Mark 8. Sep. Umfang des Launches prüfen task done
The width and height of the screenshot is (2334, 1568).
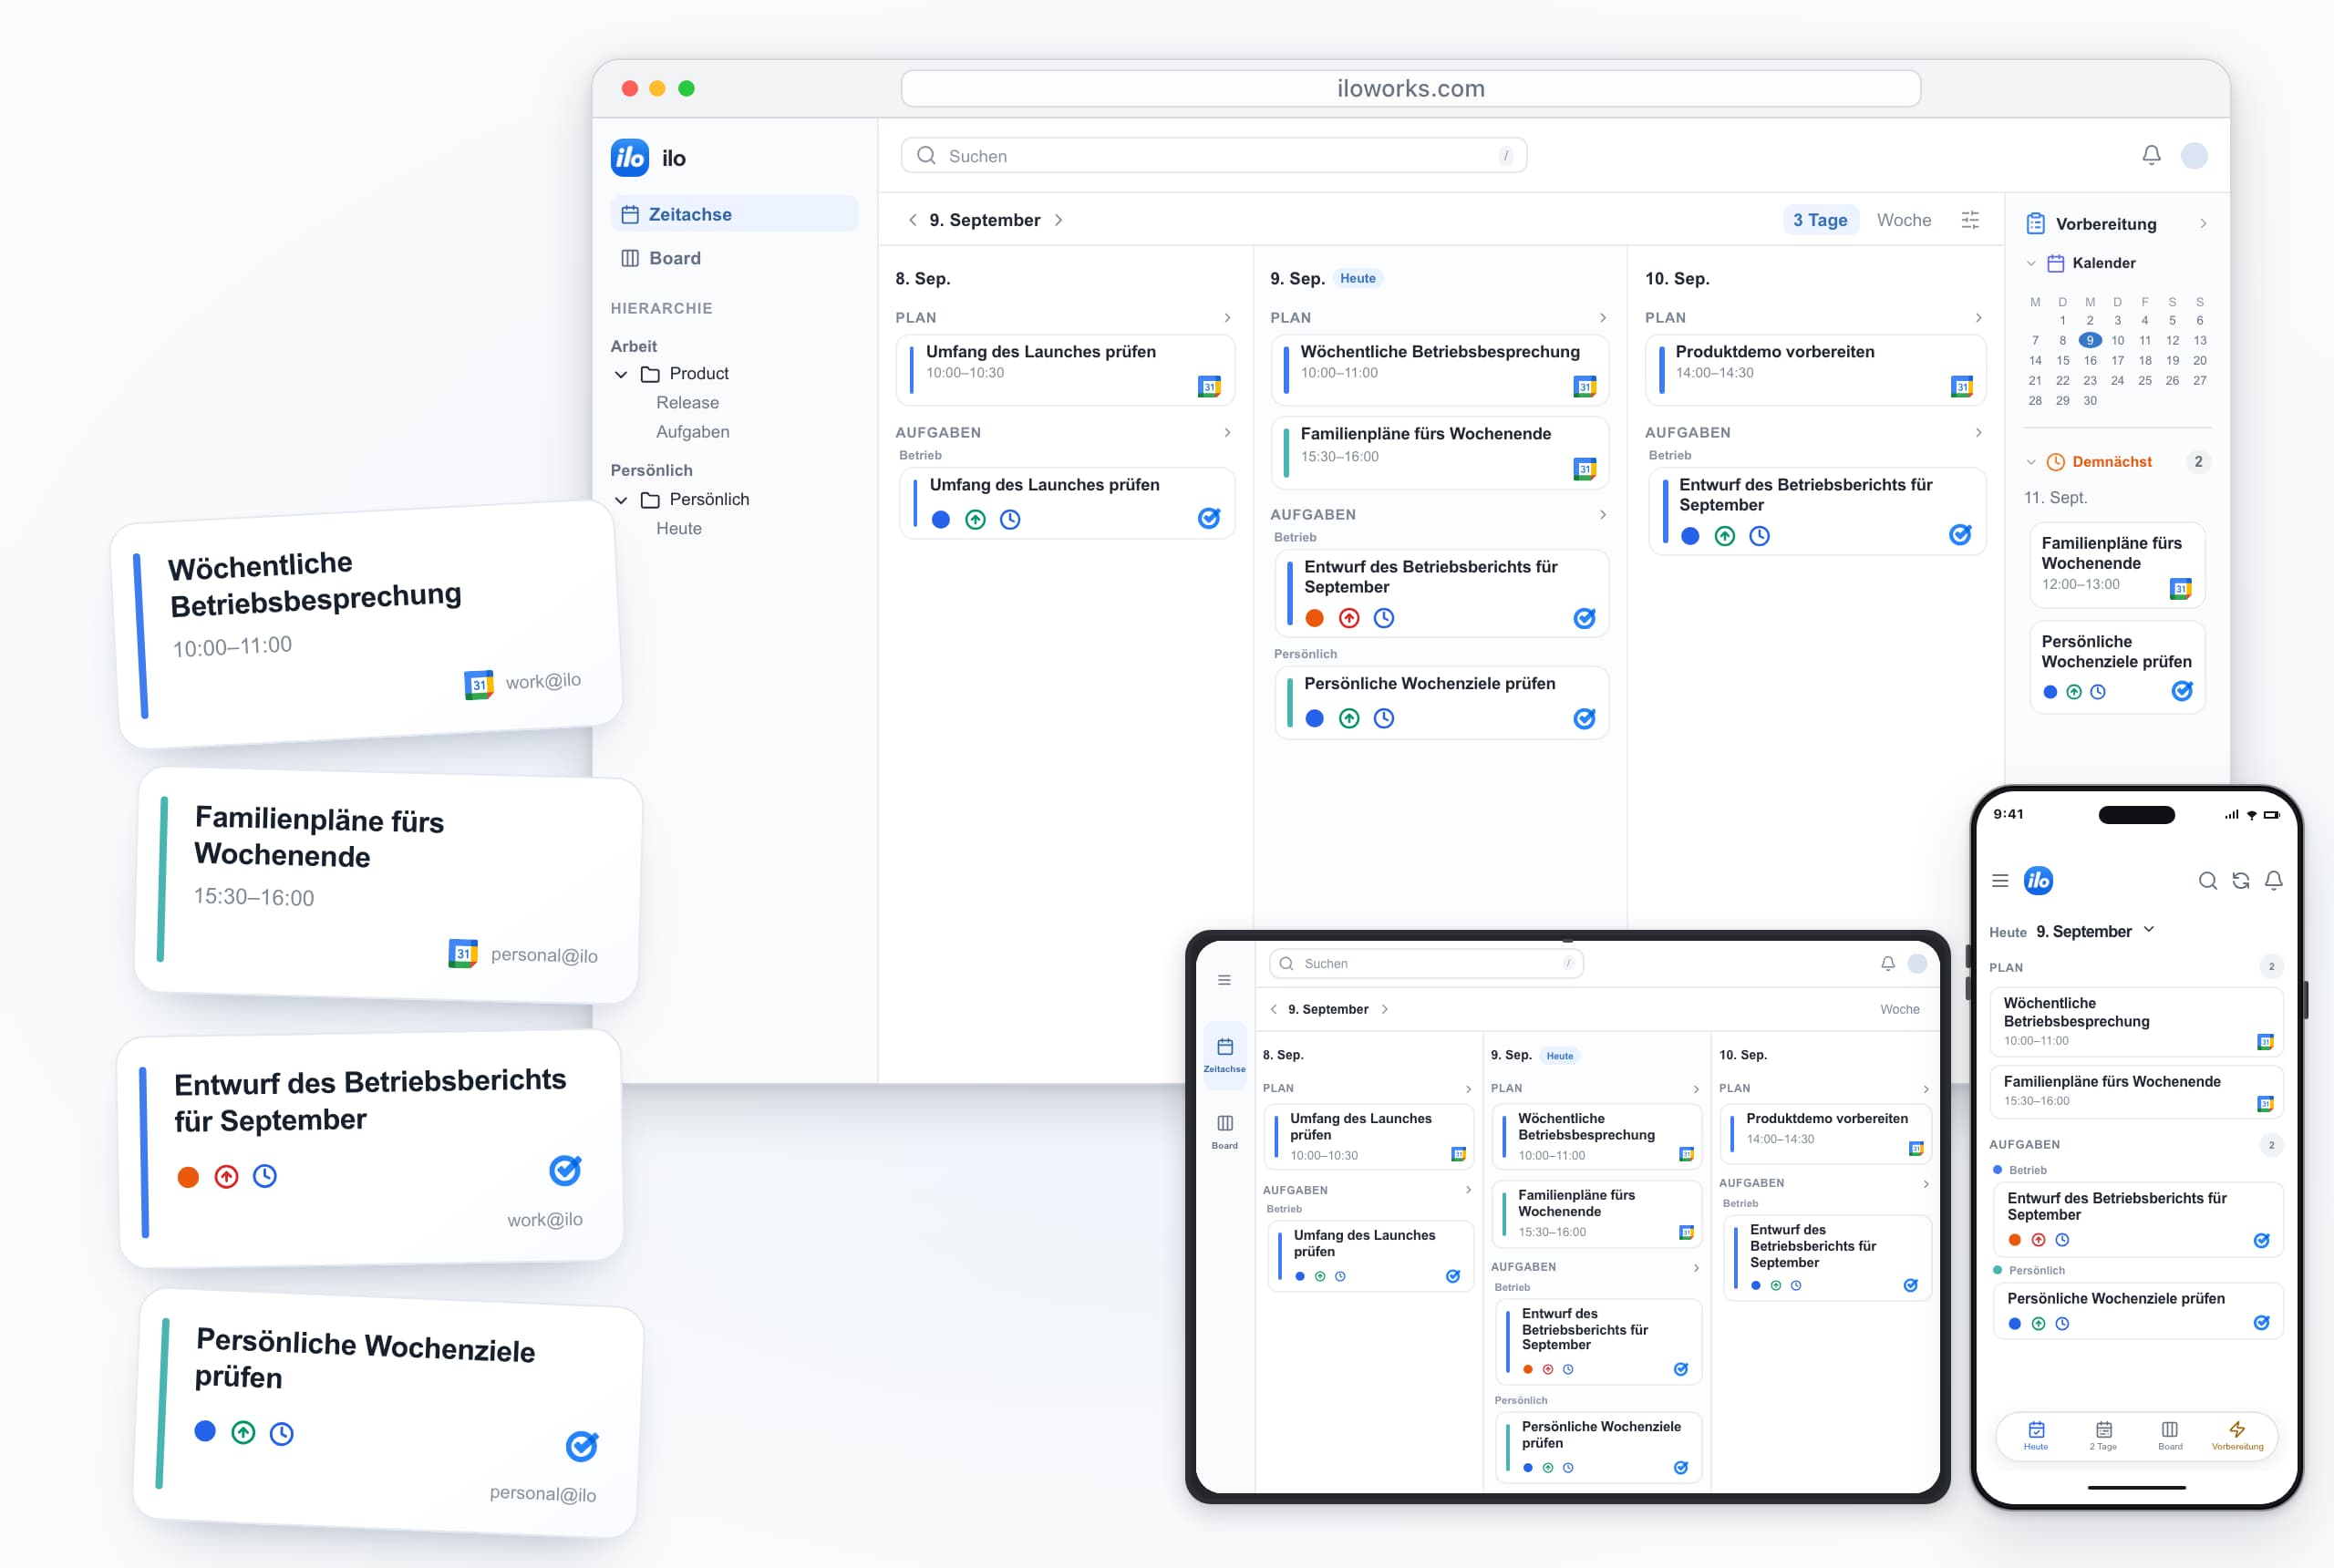tap(1209, 518)
